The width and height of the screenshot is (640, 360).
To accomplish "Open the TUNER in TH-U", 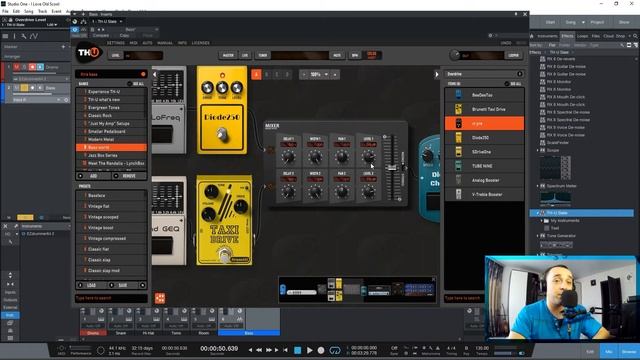I will pyautogui.click(x=262, y=55).
